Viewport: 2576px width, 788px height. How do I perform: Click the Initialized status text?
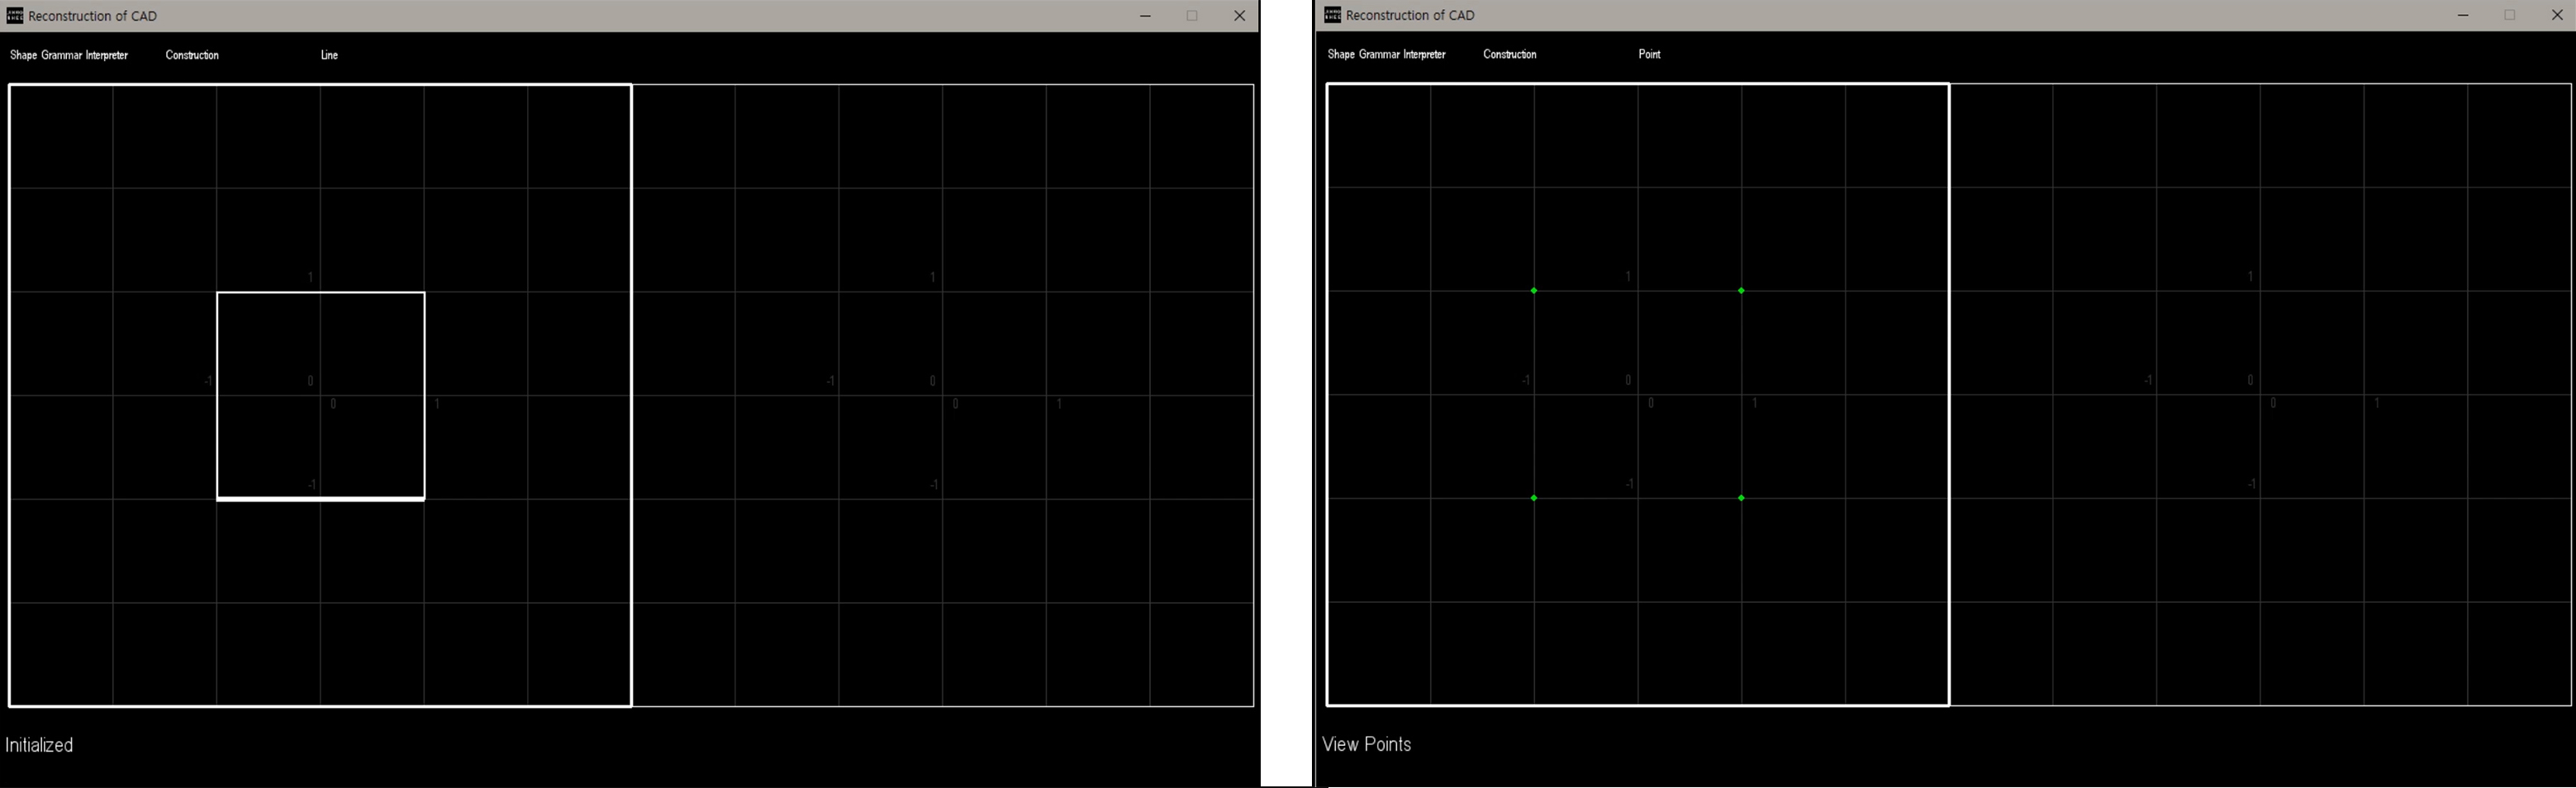click(x=39, y=745)
